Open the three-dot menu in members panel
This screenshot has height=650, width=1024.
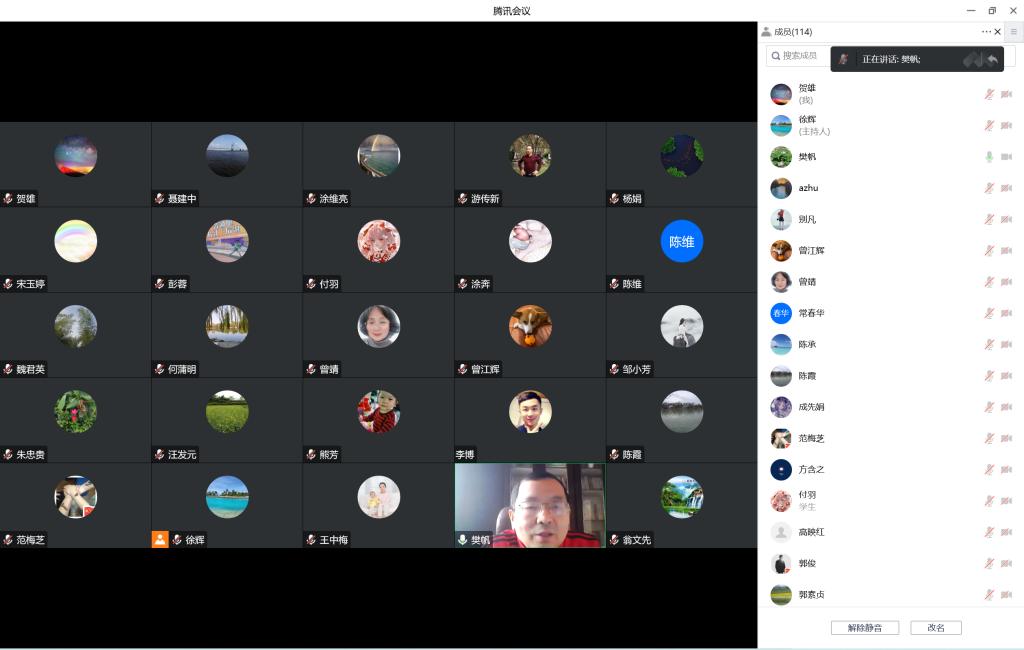pyautogui.click(x=986, y=32)
